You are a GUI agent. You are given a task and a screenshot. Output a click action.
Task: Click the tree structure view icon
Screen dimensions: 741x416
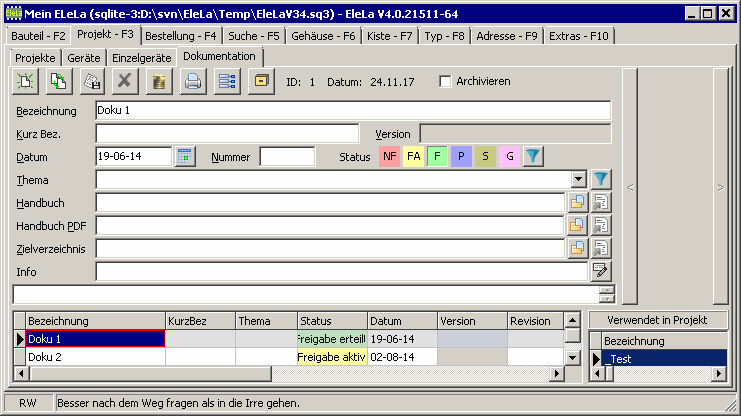point(227,82)
